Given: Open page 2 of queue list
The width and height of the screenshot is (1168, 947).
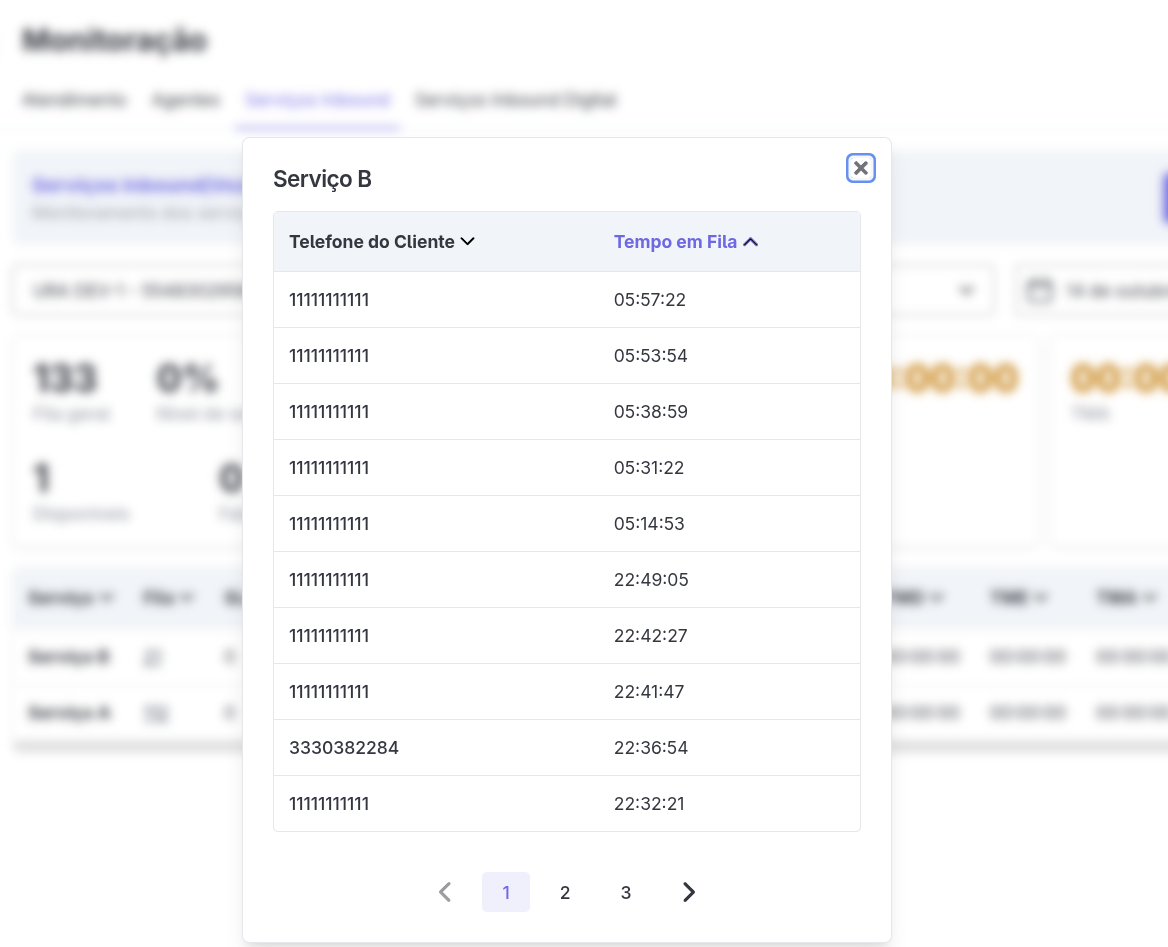Looking at the screenshot, I should [565, 892].
